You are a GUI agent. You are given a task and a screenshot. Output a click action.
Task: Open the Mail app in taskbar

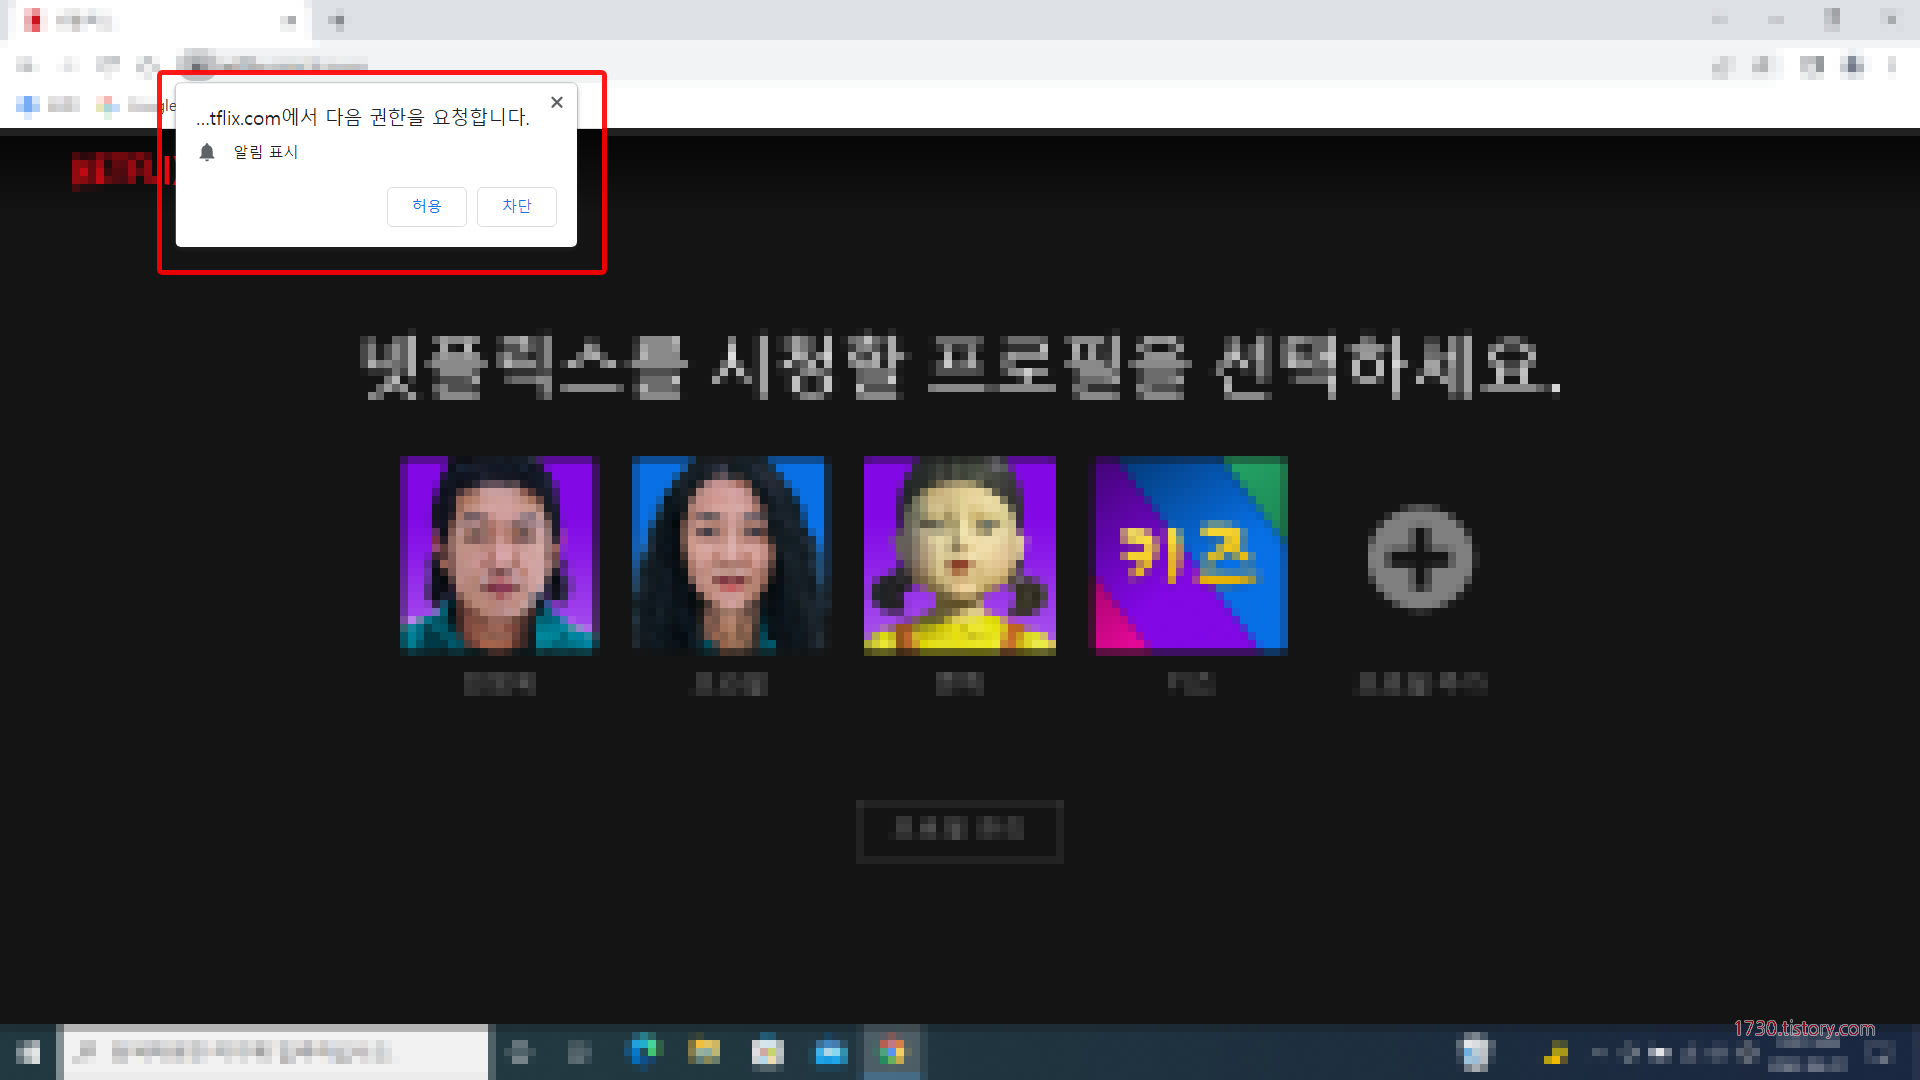831,1052
